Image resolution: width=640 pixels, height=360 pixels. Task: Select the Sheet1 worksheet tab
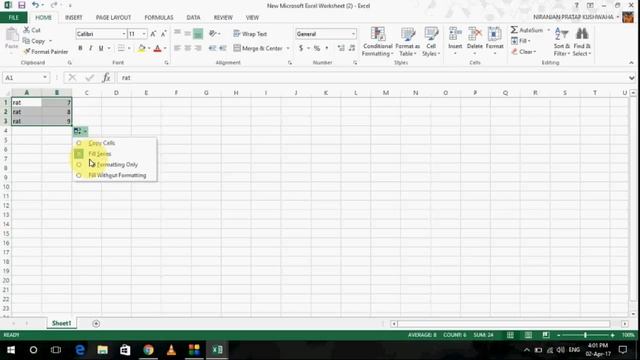(62, 323)
